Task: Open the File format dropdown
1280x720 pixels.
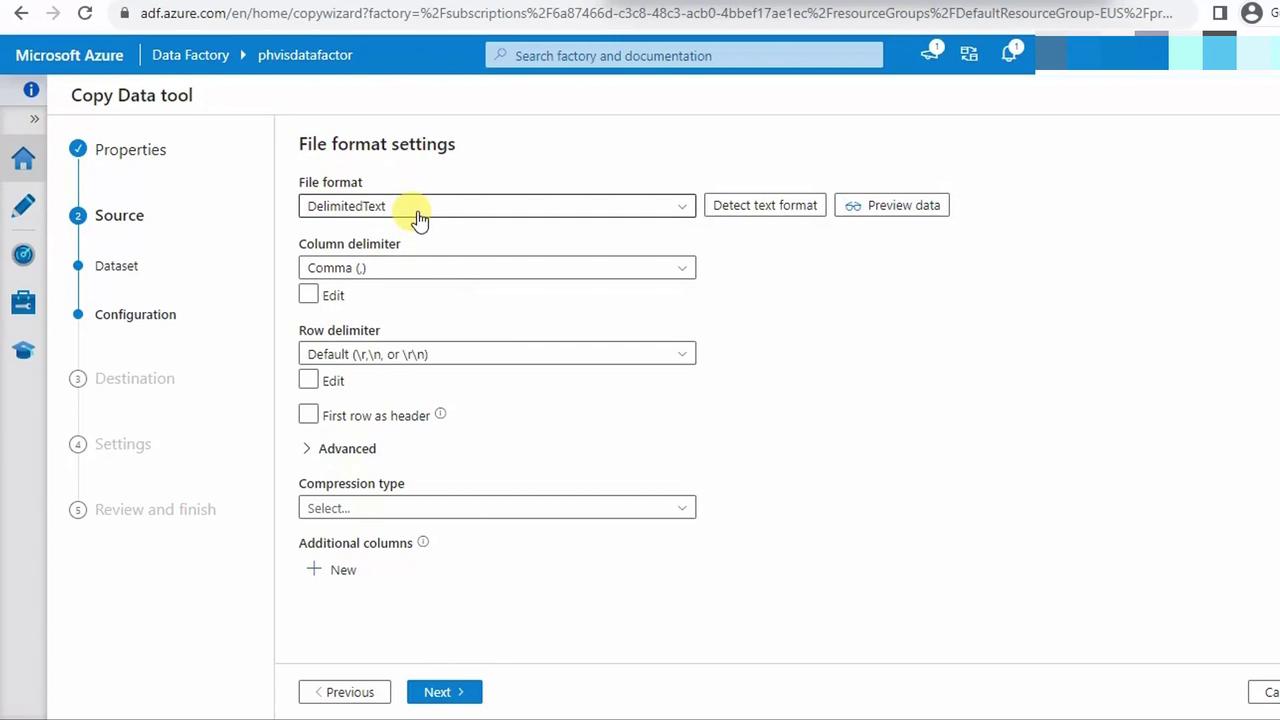Action: pyautogui.click(x=496, y=206)
